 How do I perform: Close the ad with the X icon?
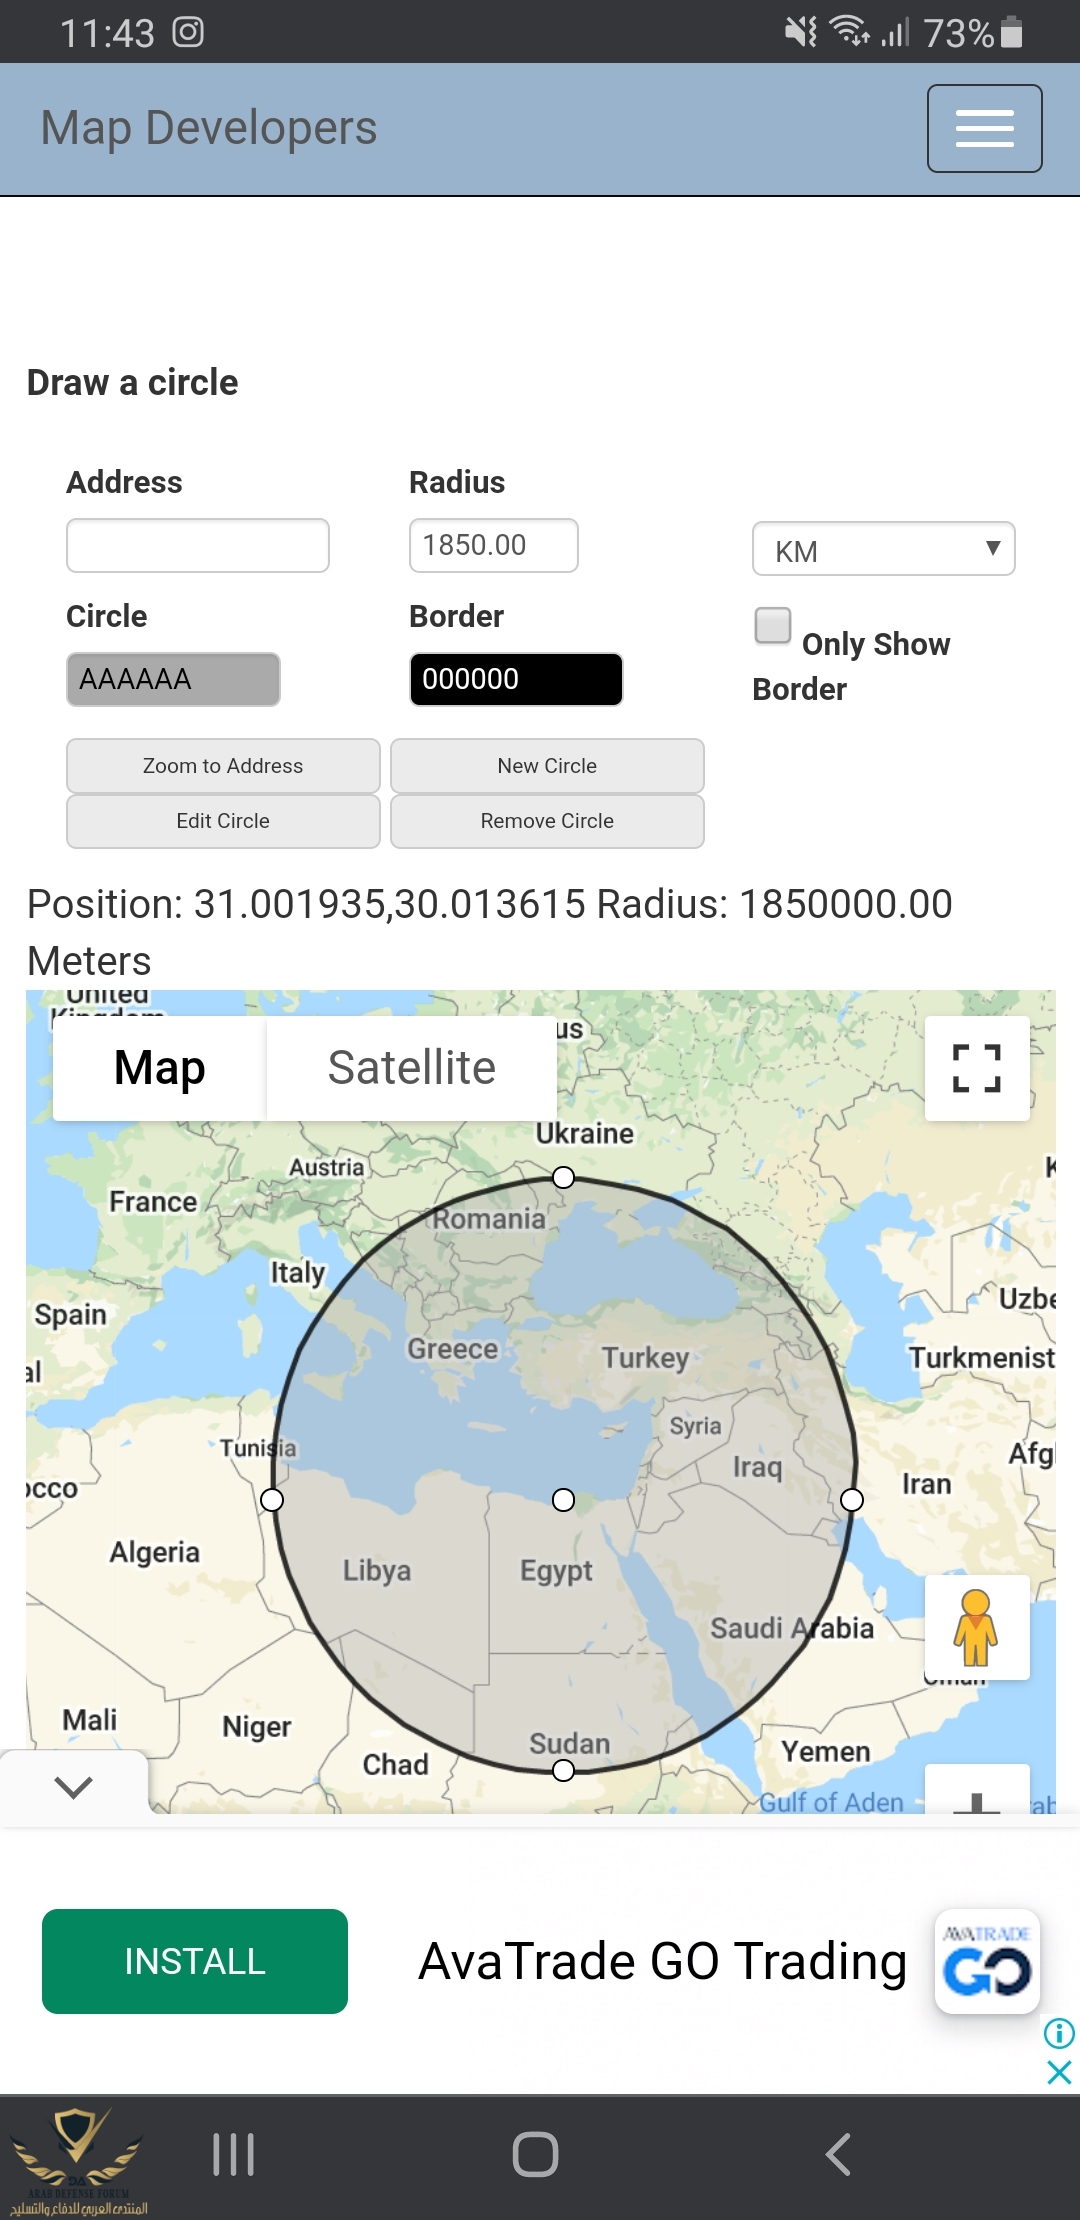tap(1059, 2072)
